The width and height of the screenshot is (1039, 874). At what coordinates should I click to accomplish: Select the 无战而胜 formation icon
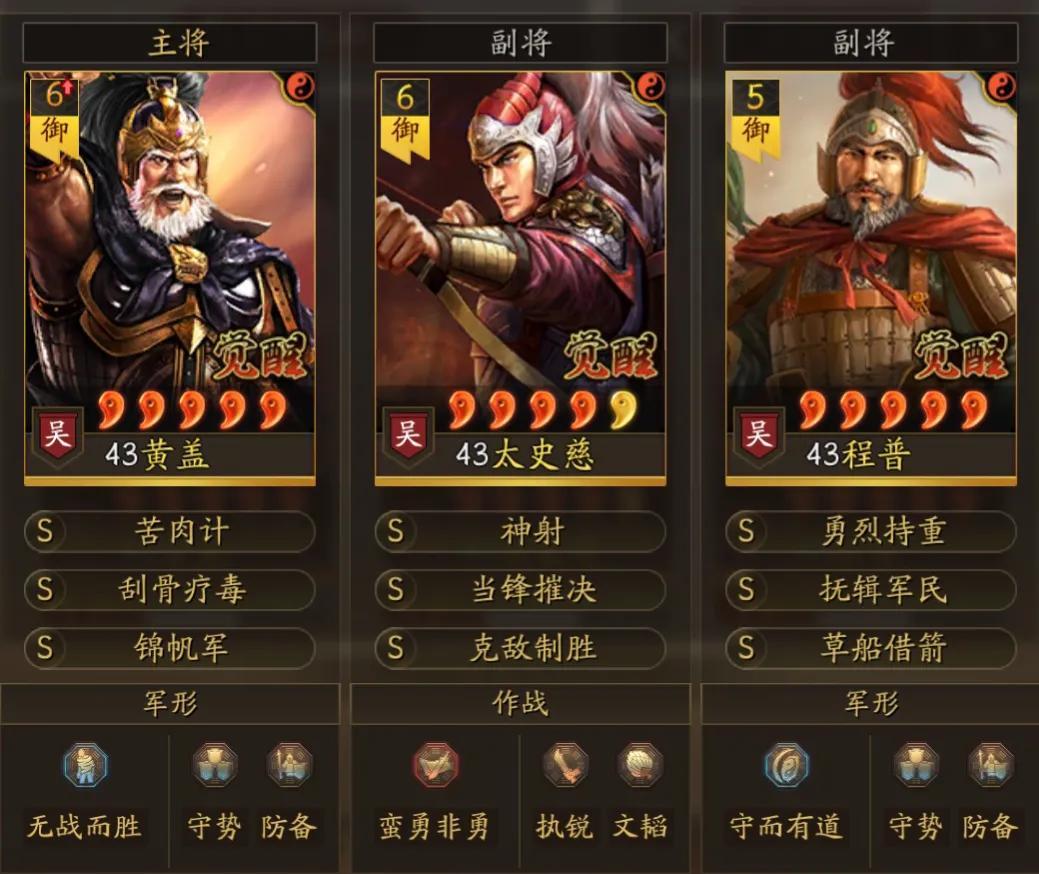pos(85,765)
